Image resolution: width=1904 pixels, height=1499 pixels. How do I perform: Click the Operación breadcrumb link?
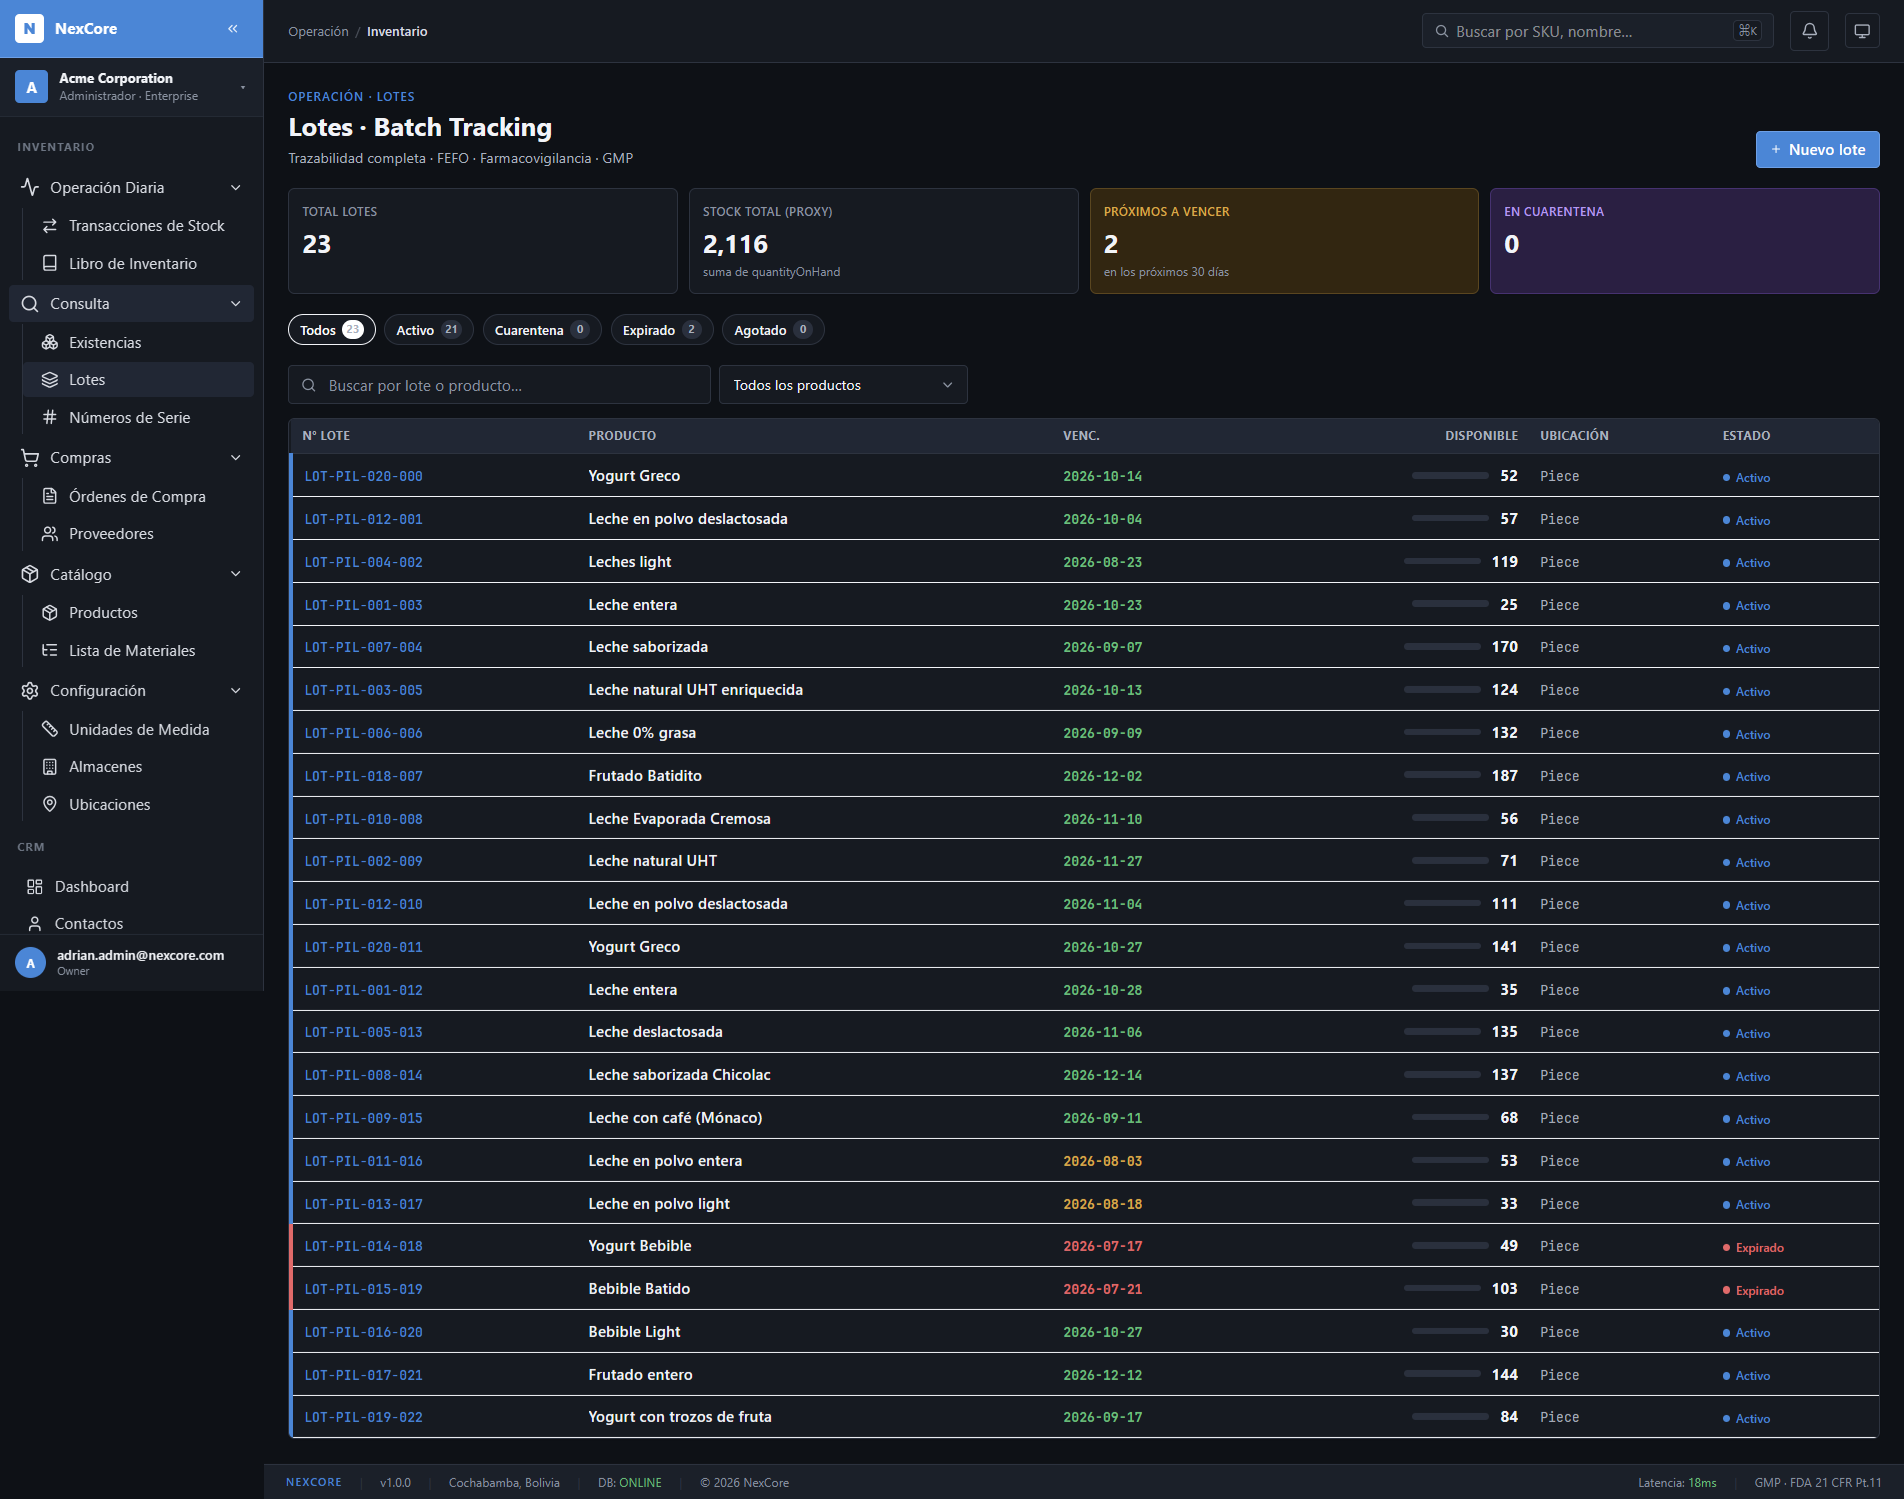click(318, 32)
